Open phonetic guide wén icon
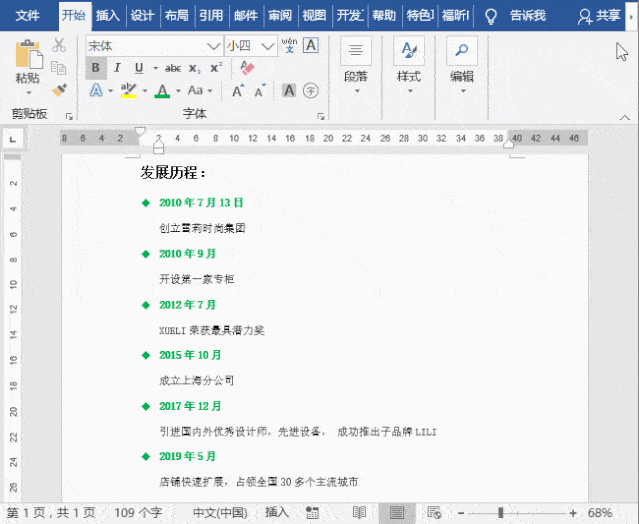This screenshot has height=524, width=639. 289,45
